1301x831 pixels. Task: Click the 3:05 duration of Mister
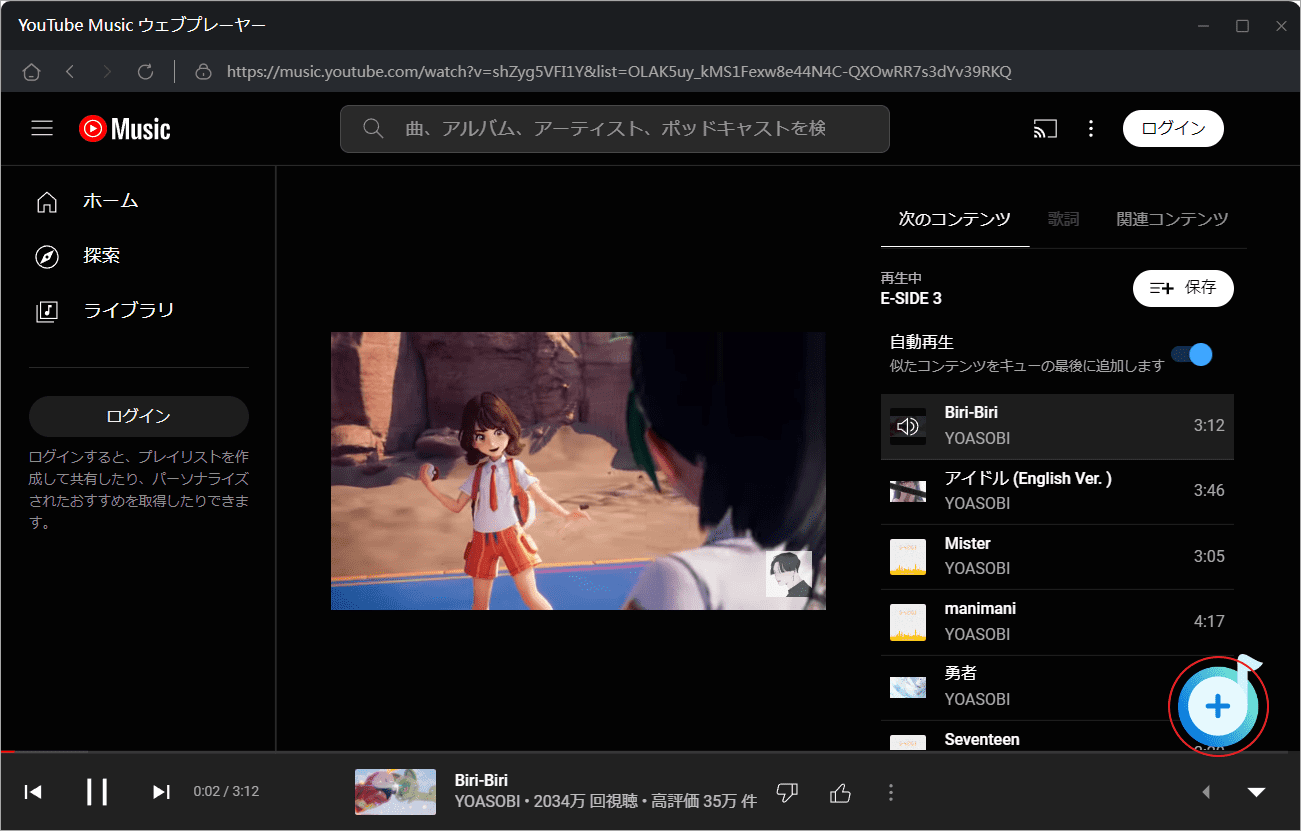coord(1209,556)
